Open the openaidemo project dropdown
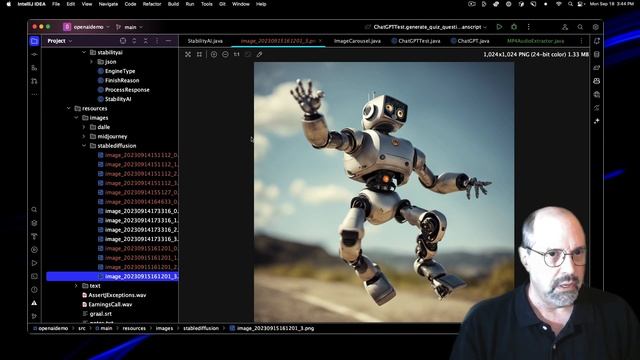The height and width of the screenshot is (360, 640). click(x=87, y=27)
